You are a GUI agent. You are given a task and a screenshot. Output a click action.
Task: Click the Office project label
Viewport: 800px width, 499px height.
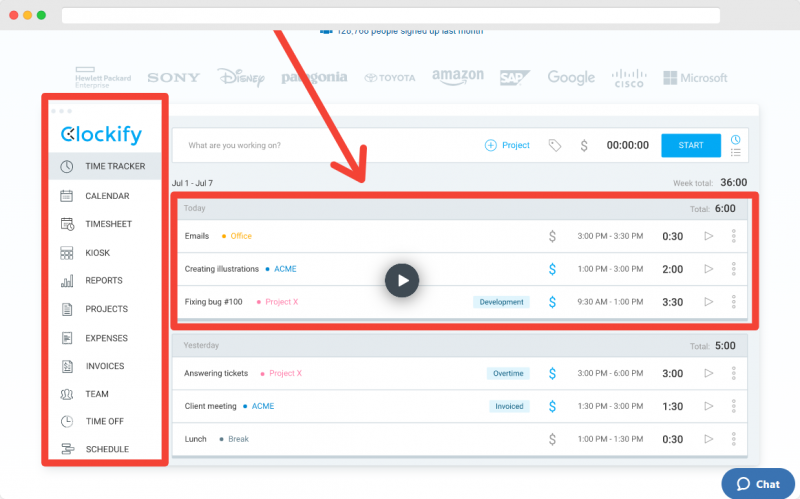pos(241,236)
